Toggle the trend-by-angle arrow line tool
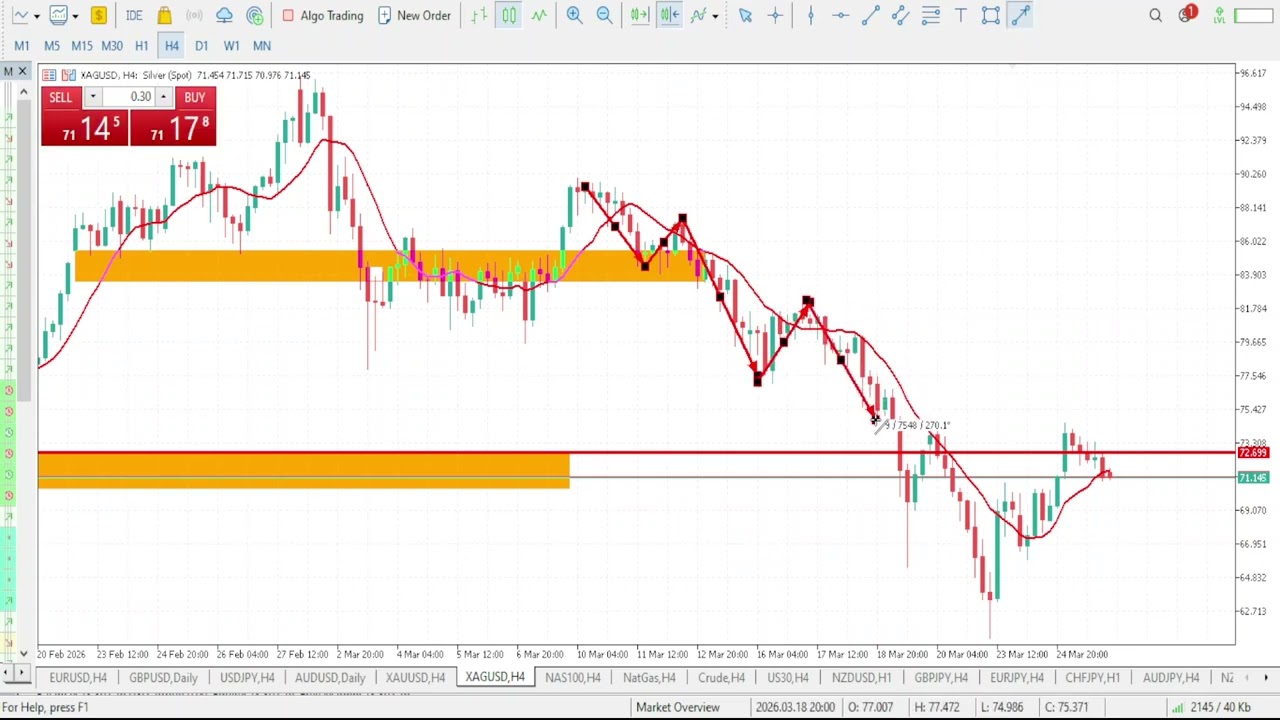This screenshot has height=720, width=1280. (1021, 15)
